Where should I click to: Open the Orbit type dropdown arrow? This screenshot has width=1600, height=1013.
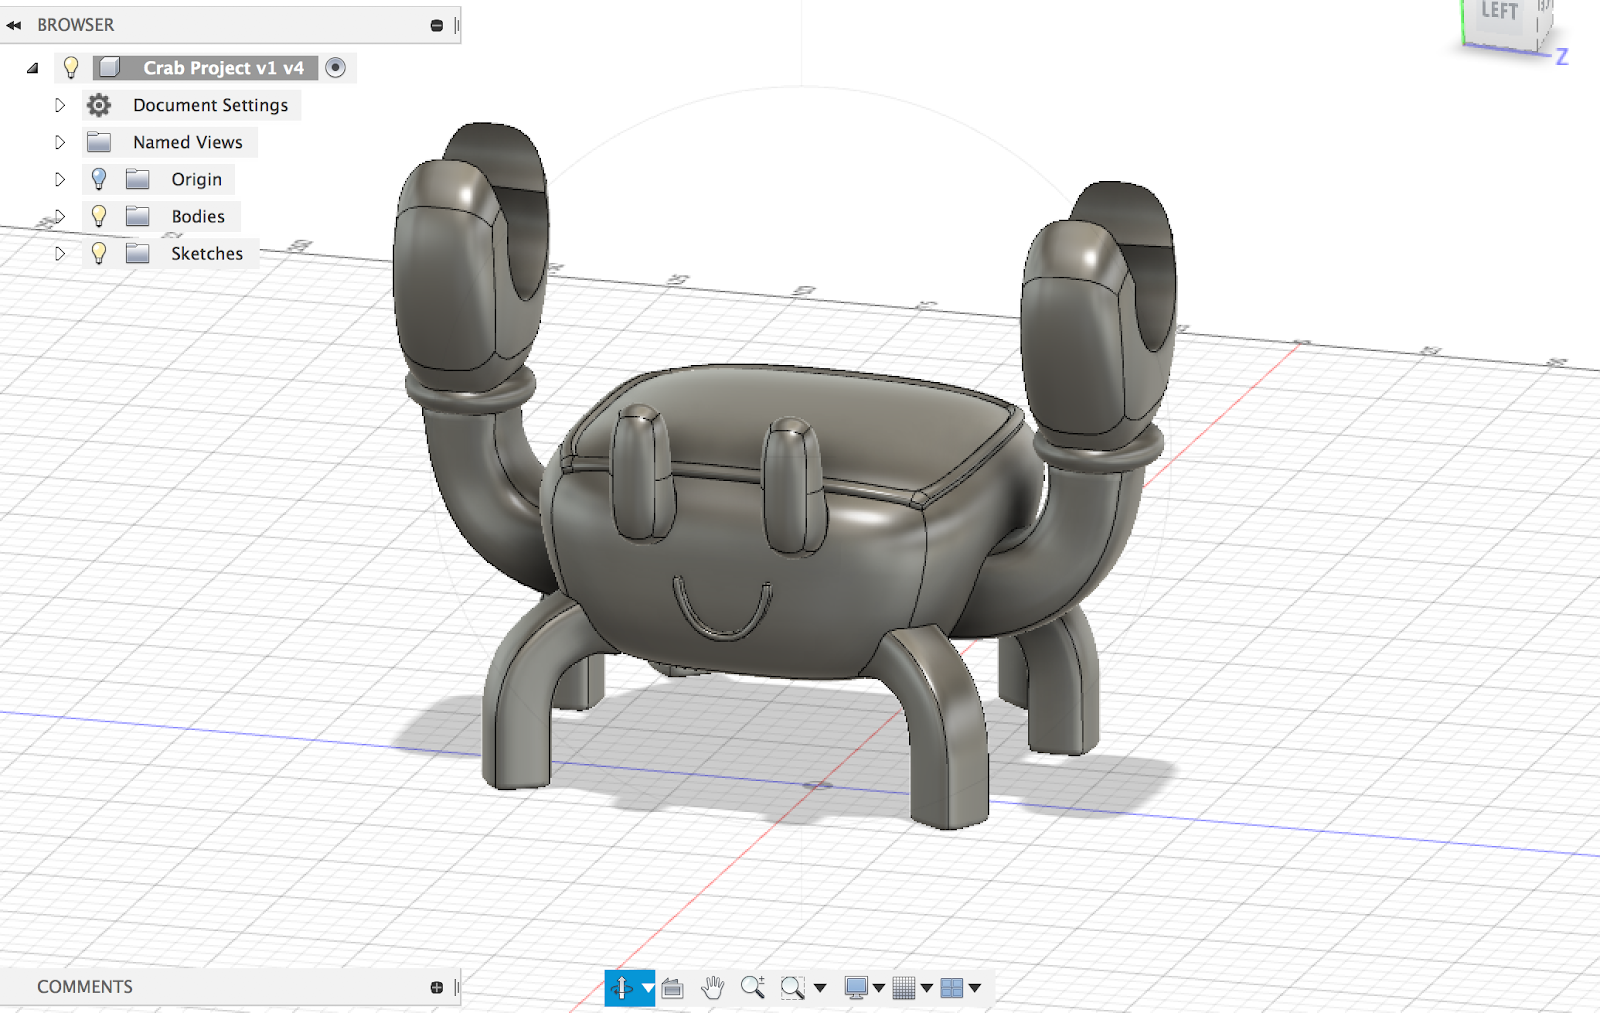[x=648, y=988]
